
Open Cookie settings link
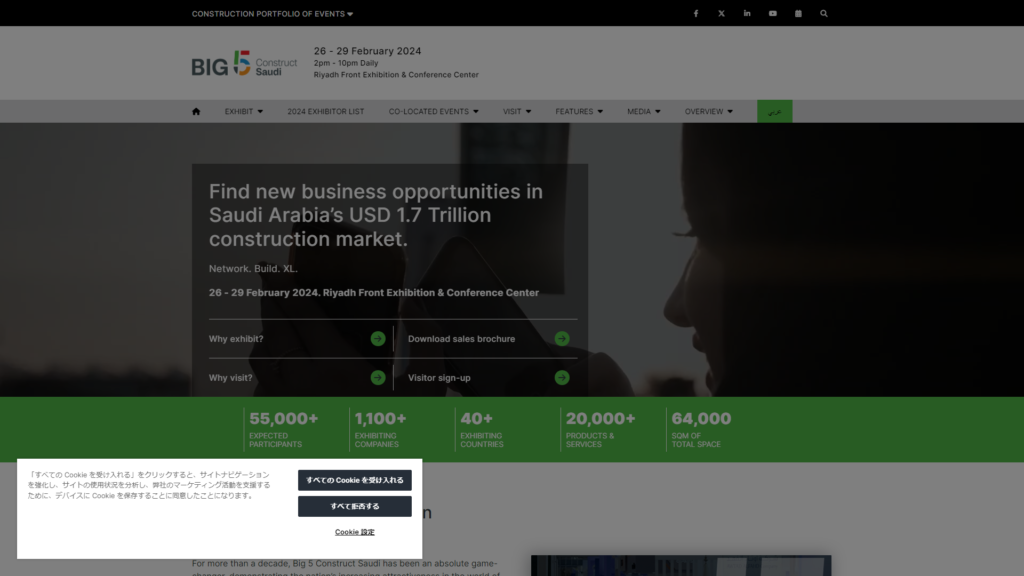click(355, 532)
